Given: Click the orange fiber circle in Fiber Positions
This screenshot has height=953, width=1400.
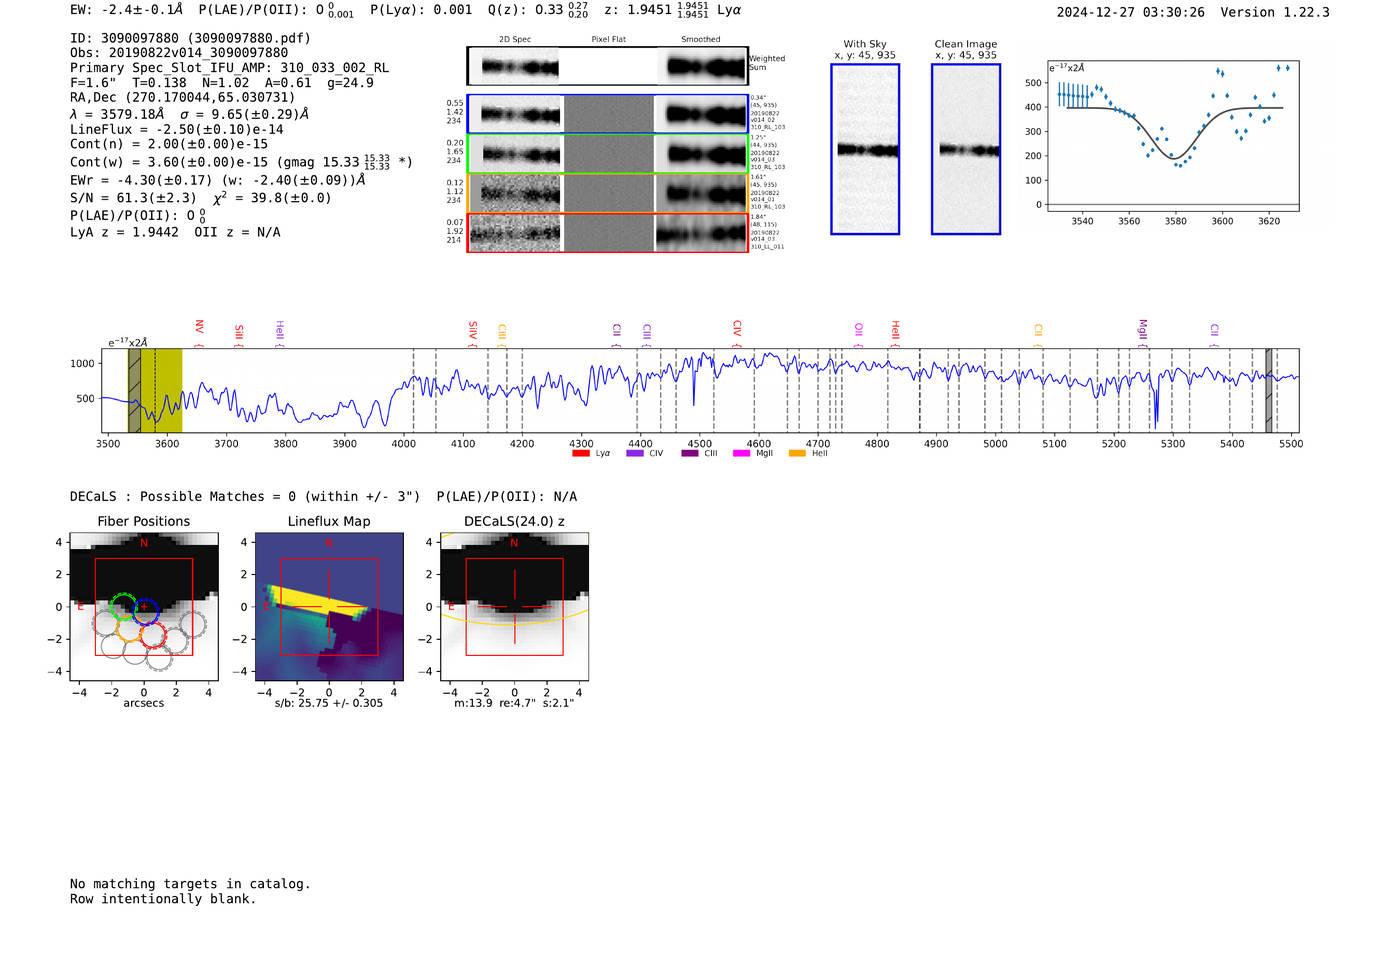Looking at the screenshot, I should coord(130,628).
